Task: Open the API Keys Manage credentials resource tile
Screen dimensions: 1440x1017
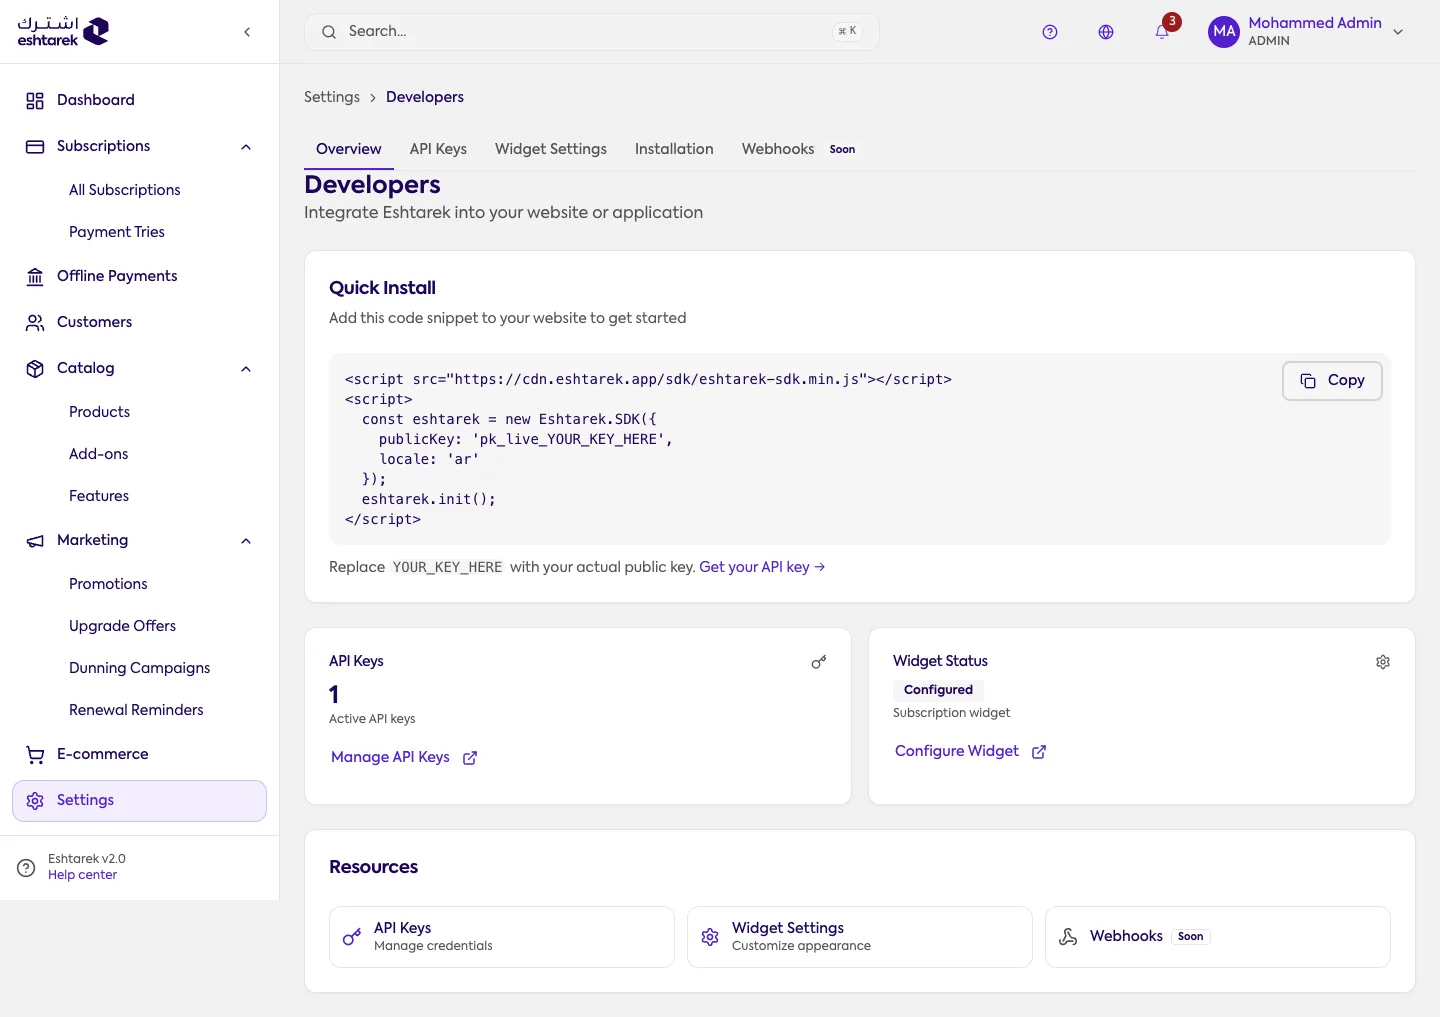Action: (x=502, y=937)
